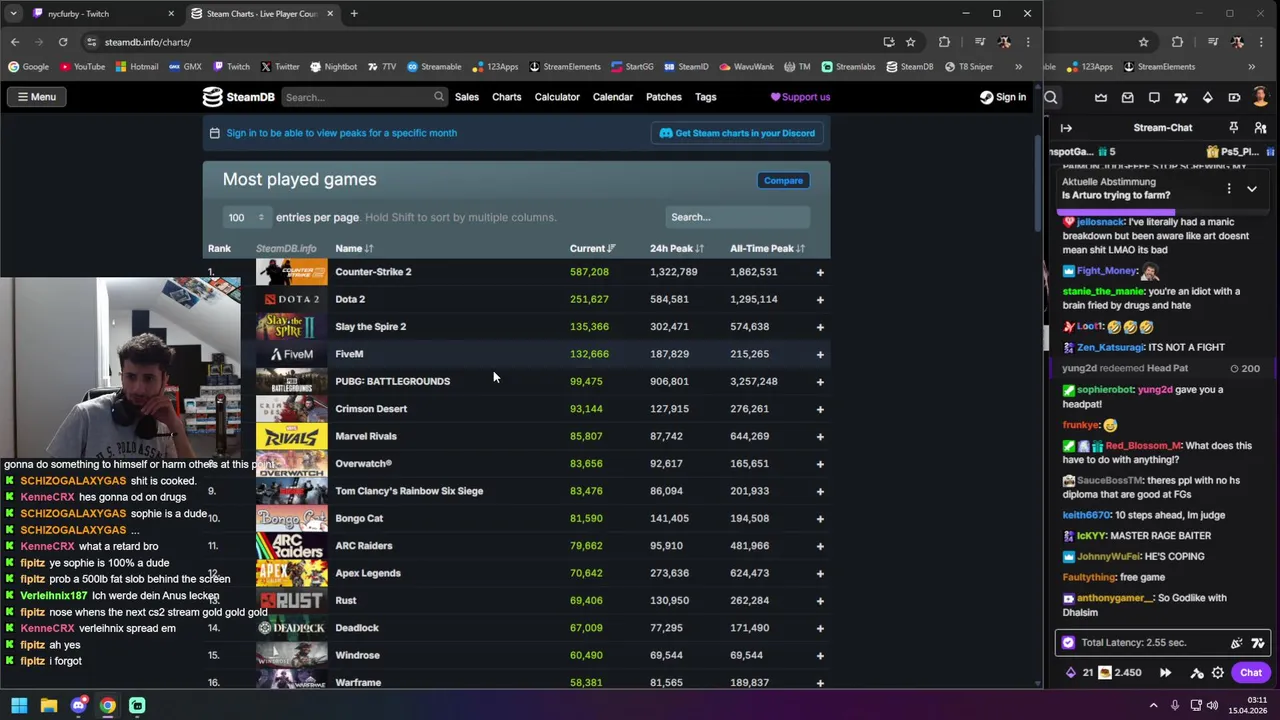Open the Twitch user avatar menu
This screenshot has height=720, width=1280.
[1261, 97]
